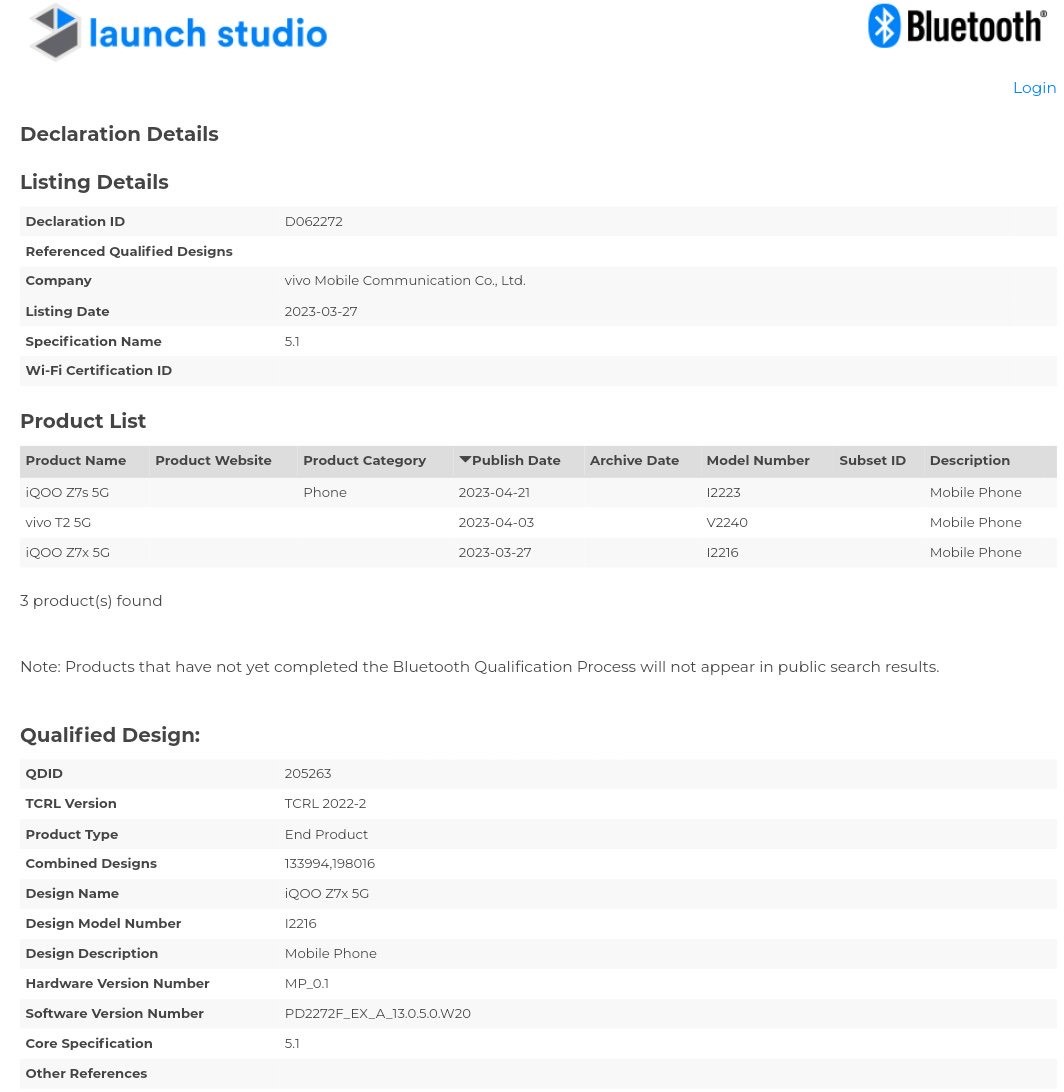Sort by Model Number column header
Image resolution: width=1064 pixels, height=1092 pixels.
click(x=757, y=461)
